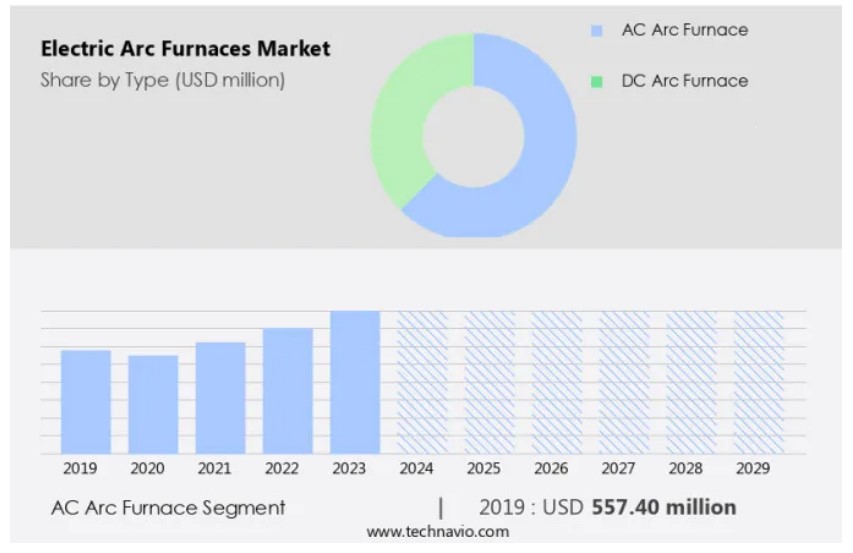Open the www.technavio.com link

click(x=437, y=532)
